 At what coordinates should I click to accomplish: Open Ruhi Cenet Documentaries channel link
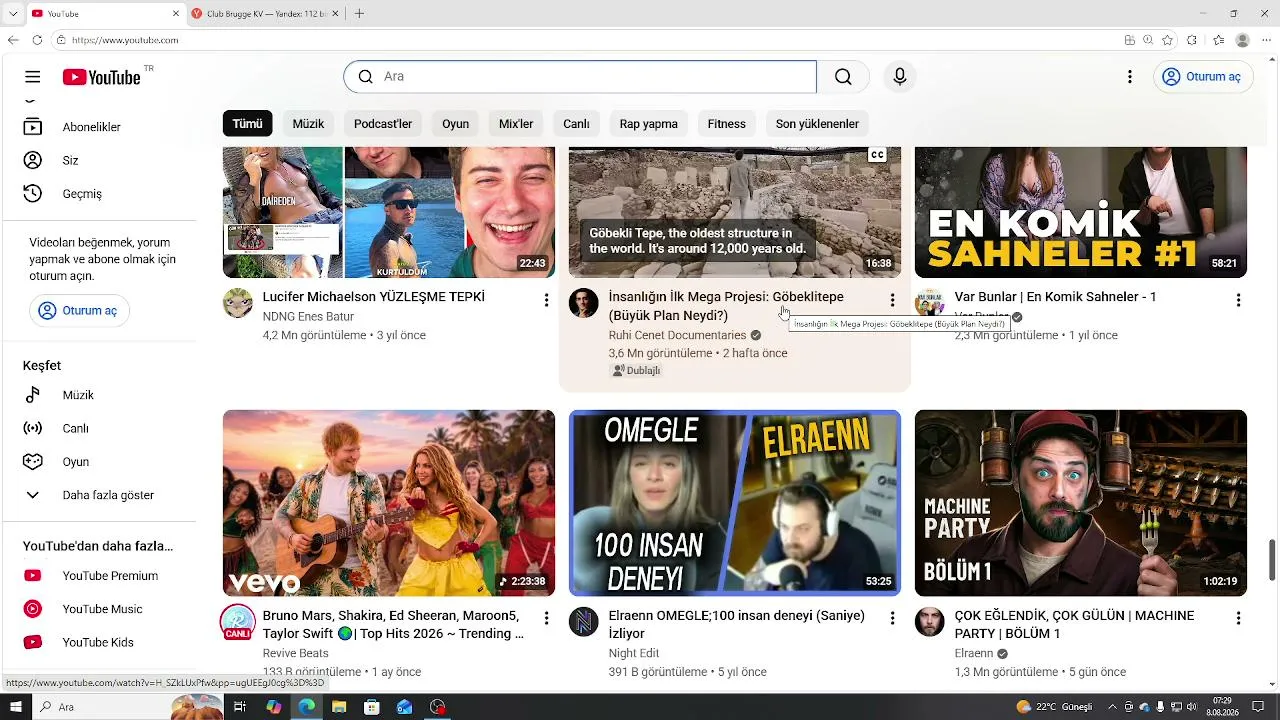tap(677, 335)
